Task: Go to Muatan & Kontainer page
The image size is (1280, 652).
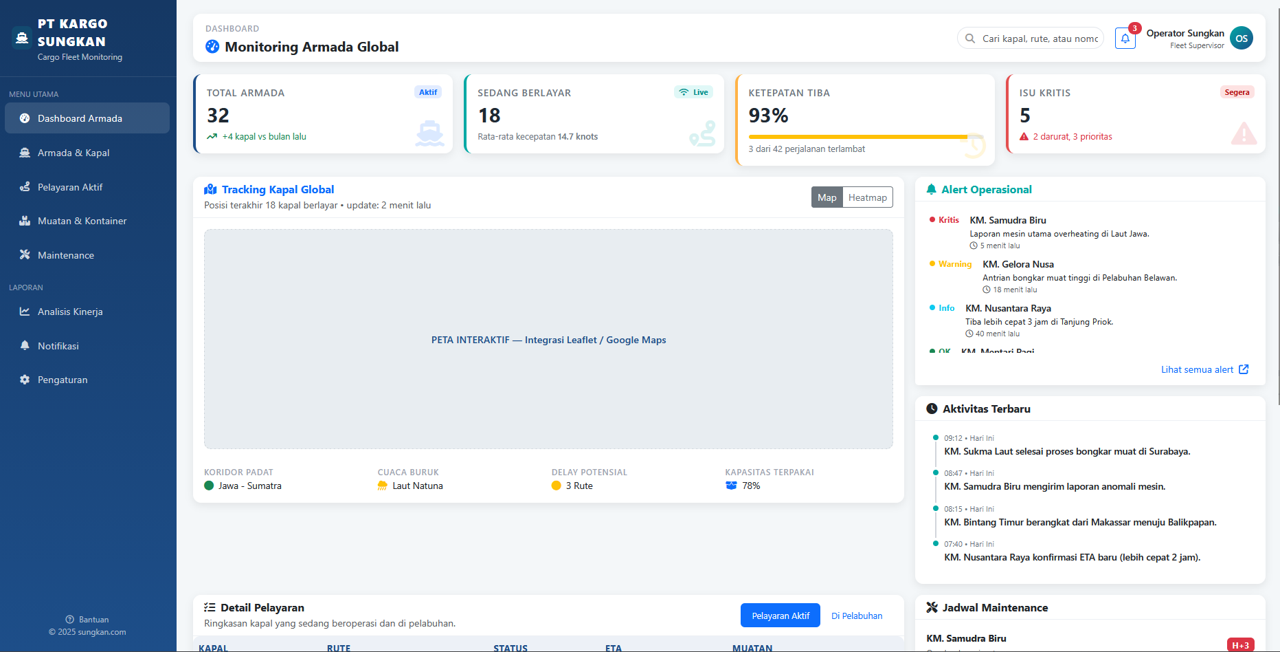Action: pyautogui.click(x=81, y=221)
